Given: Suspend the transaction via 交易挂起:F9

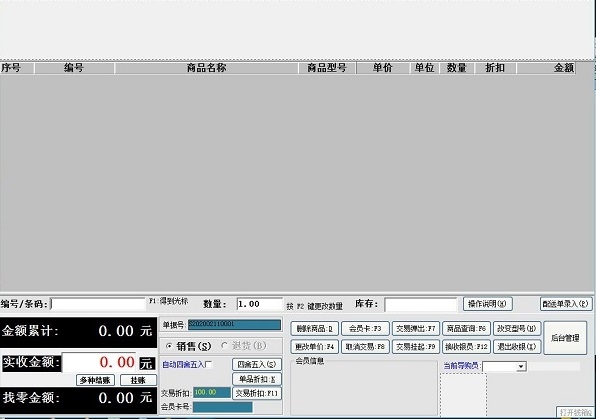Looking at the screenshot, I should (x=415, y=347).
